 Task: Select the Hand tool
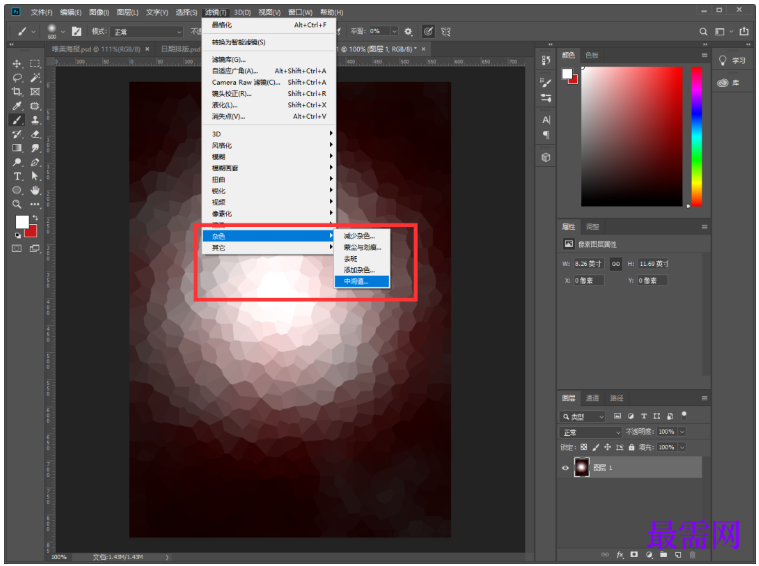click(x=35, y=190)
